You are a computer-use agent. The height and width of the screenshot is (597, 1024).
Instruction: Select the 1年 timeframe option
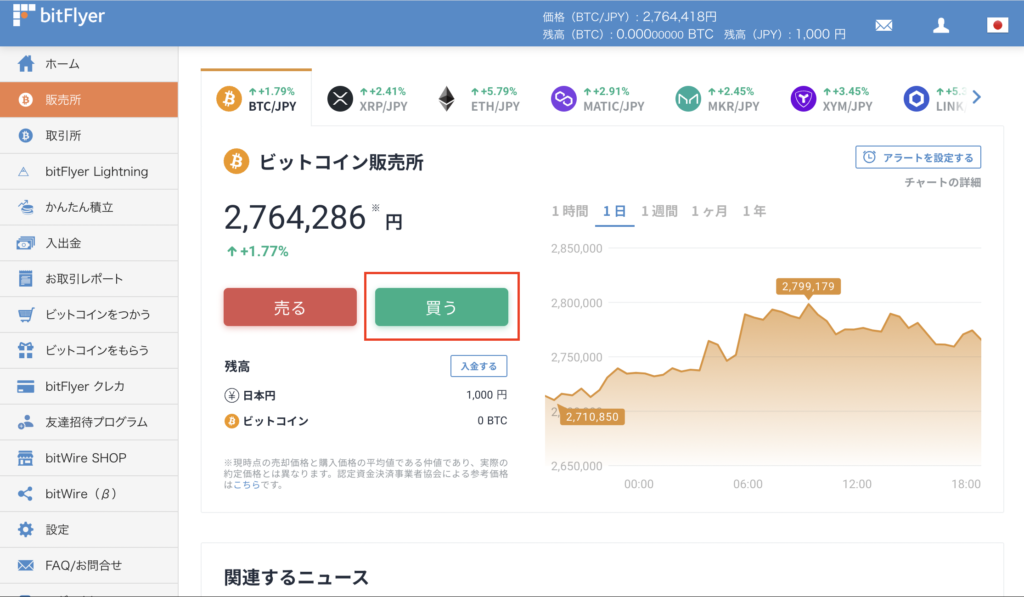754,211
